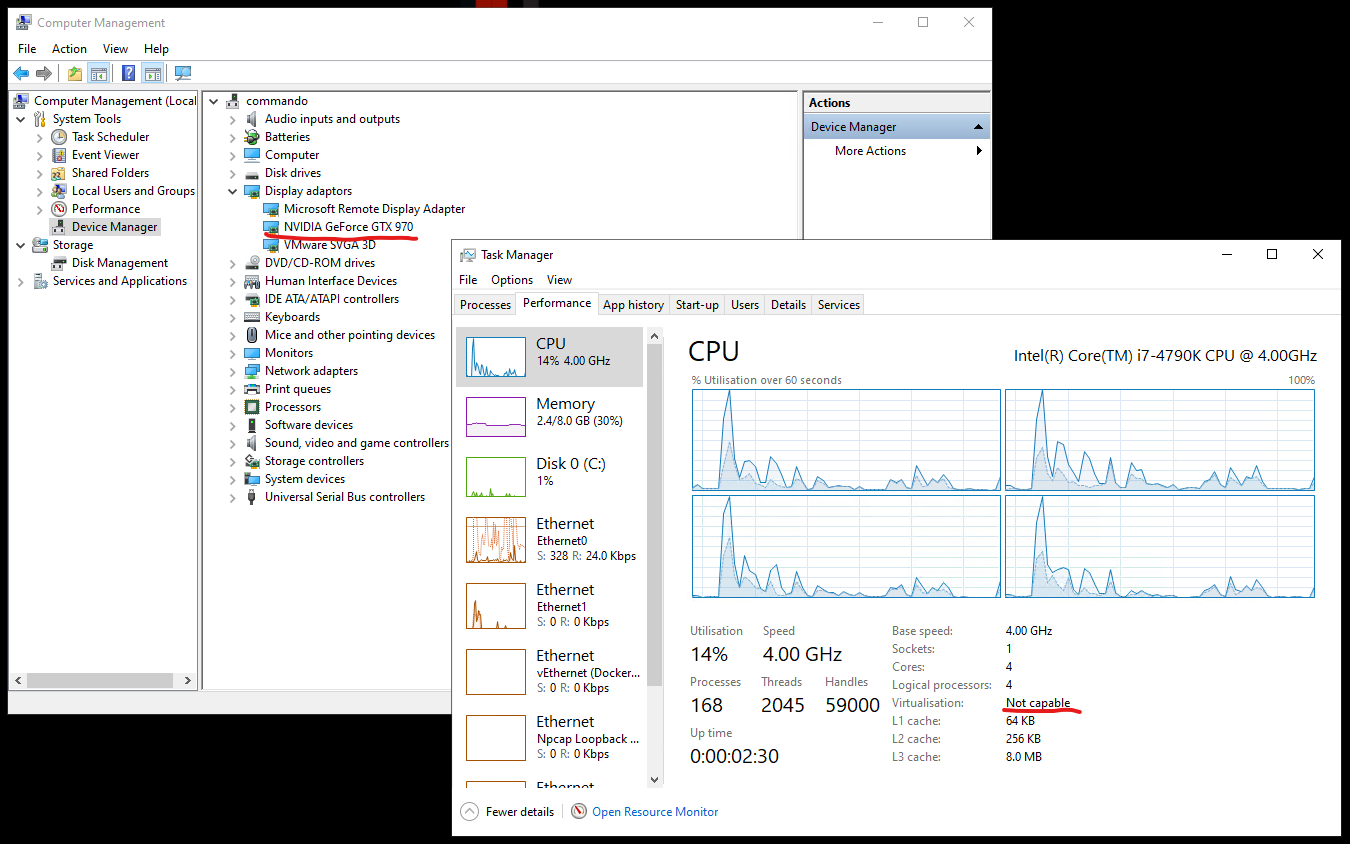Collapse the Display adaptors category
Screen dimensions: 1350x844
tap(233, 191)
